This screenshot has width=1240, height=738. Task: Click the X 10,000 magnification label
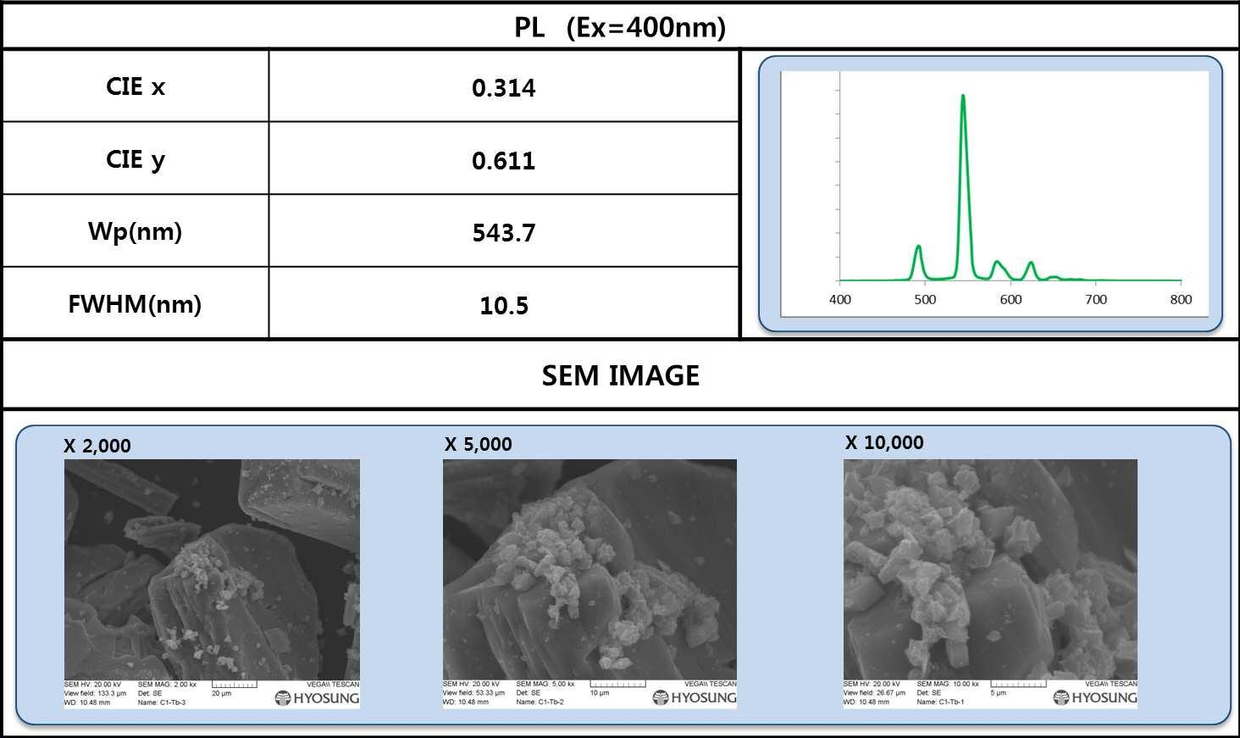click(884, 442)
